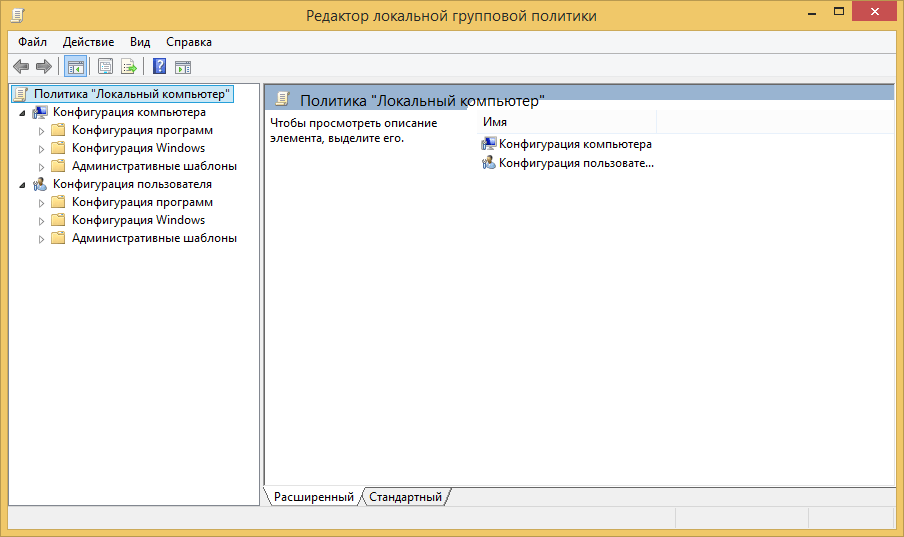The image size is (904, 537).
Task: Collapse the Конфигурация компьютера tree node
Action: [22, 113]
